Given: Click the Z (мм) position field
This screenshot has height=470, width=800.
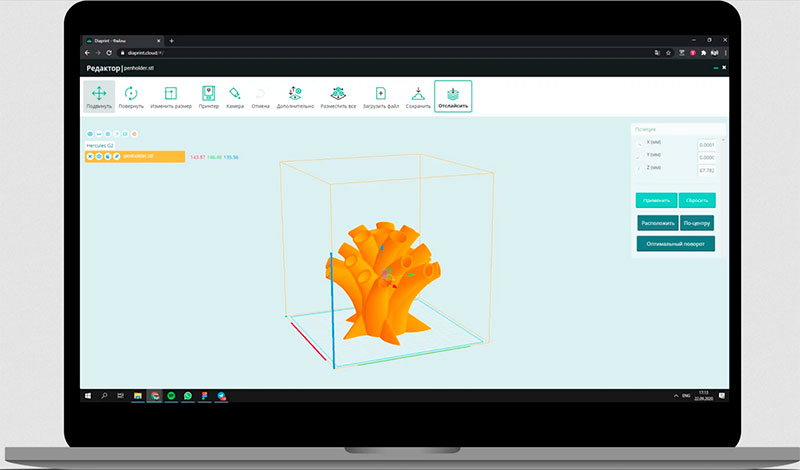Looking at the screenshot, I should (x=708, y=170).
